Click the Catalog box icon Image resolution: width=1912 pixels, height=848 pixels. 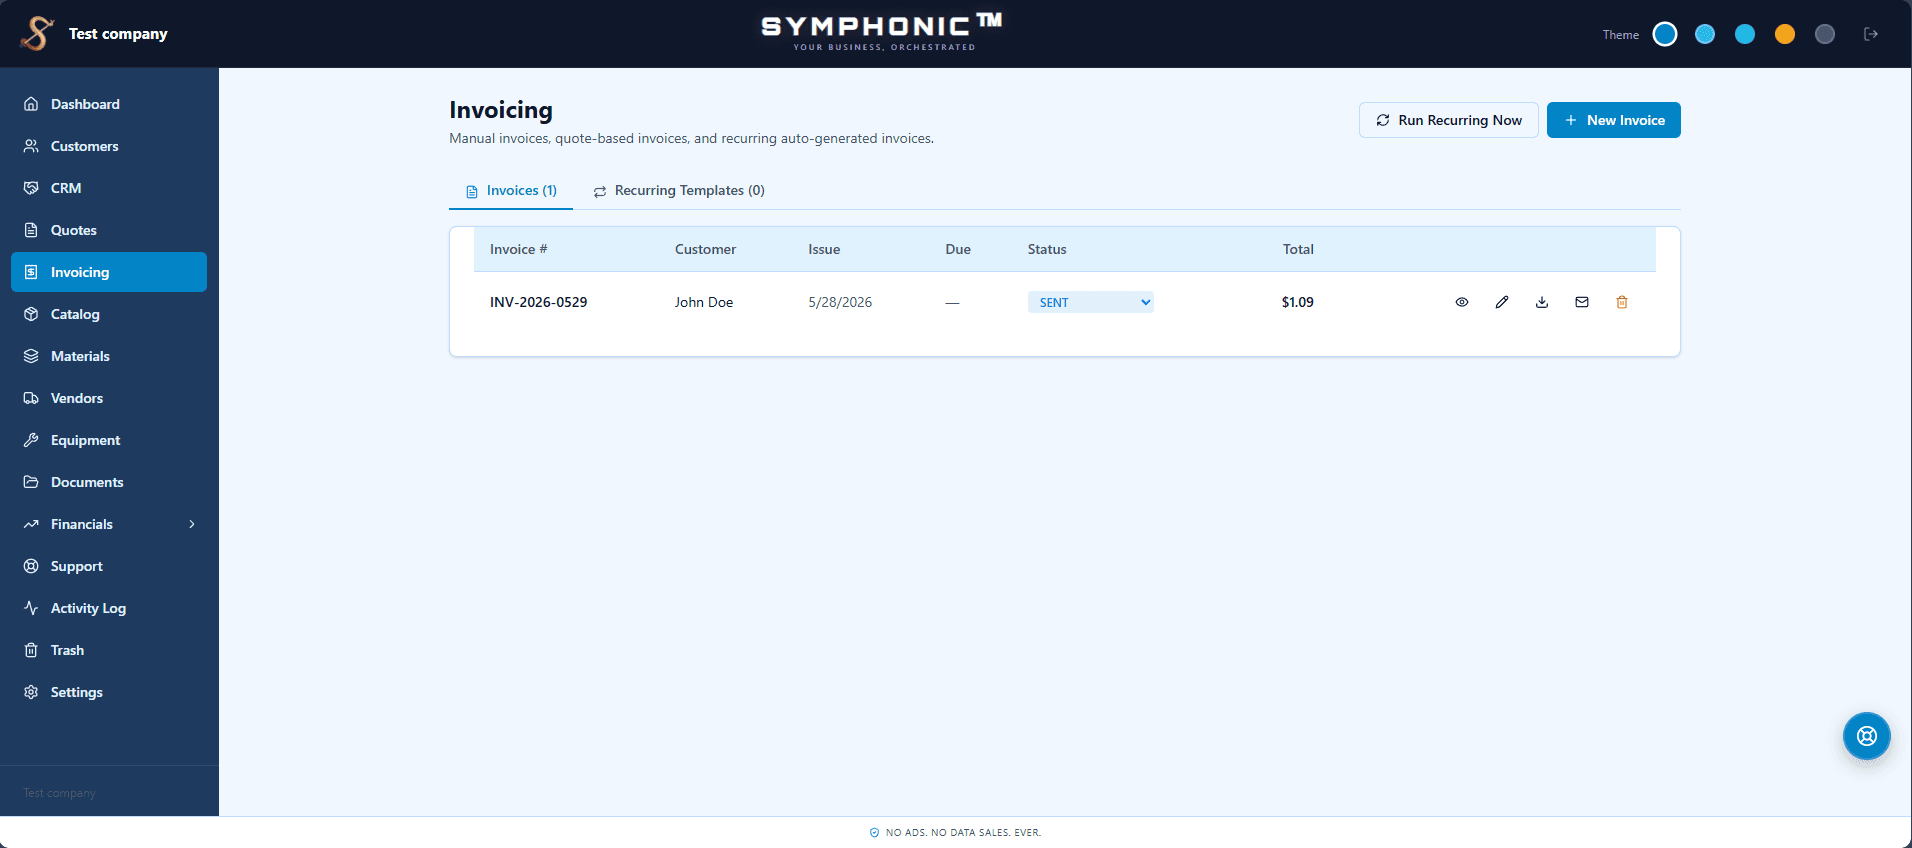(x=31, y=314)
